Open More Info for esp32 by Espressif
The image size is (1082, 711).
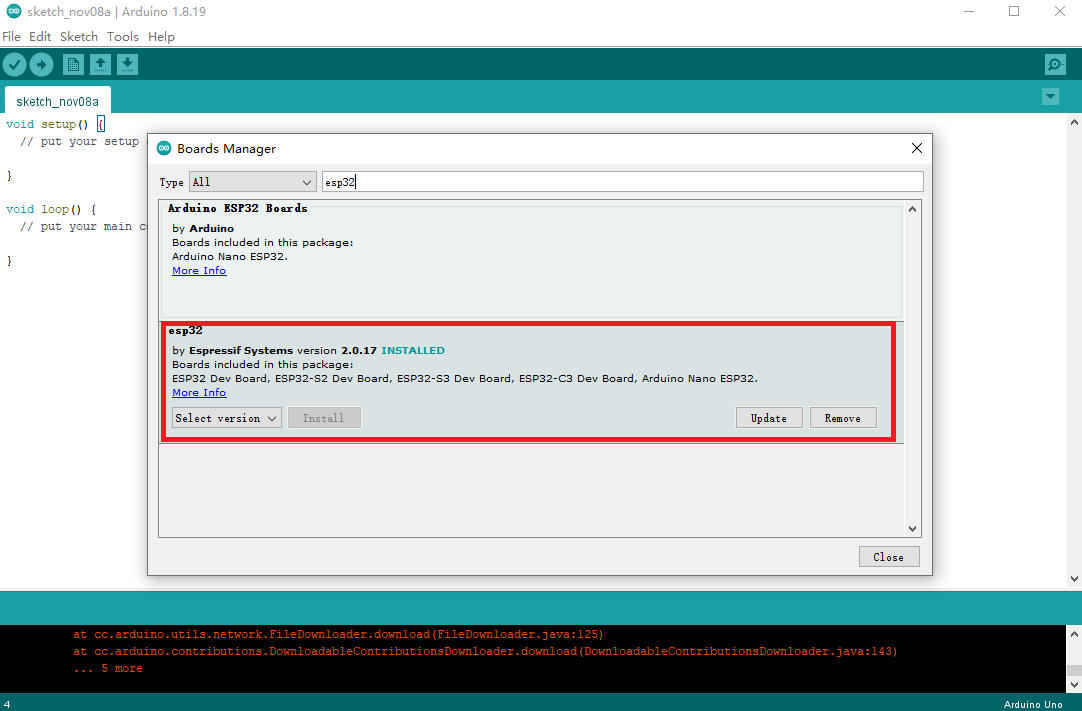(199, 393)
